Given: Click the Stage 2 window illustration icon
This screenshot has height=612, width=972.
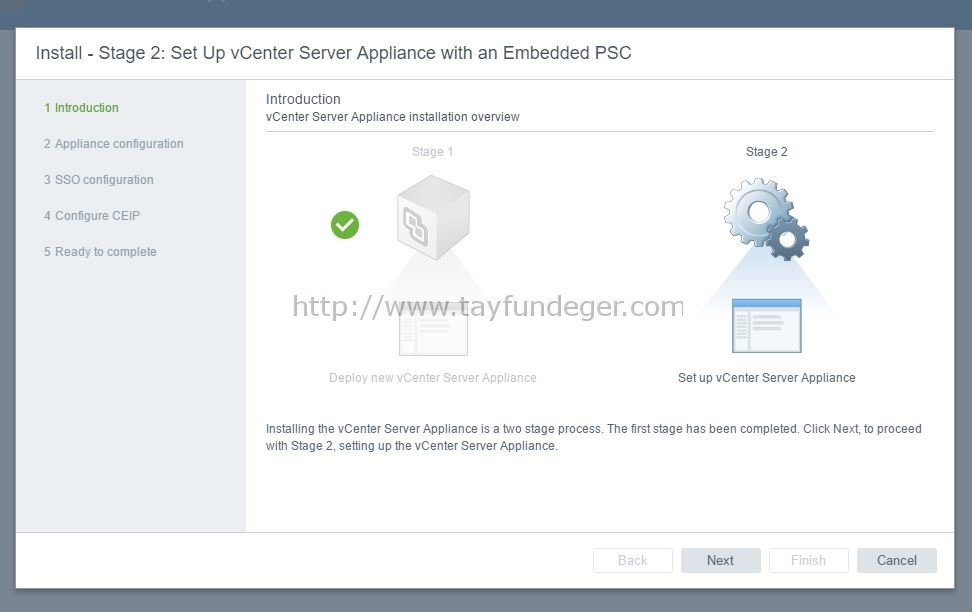Looking at the screenshot, I should coord(766,326).
